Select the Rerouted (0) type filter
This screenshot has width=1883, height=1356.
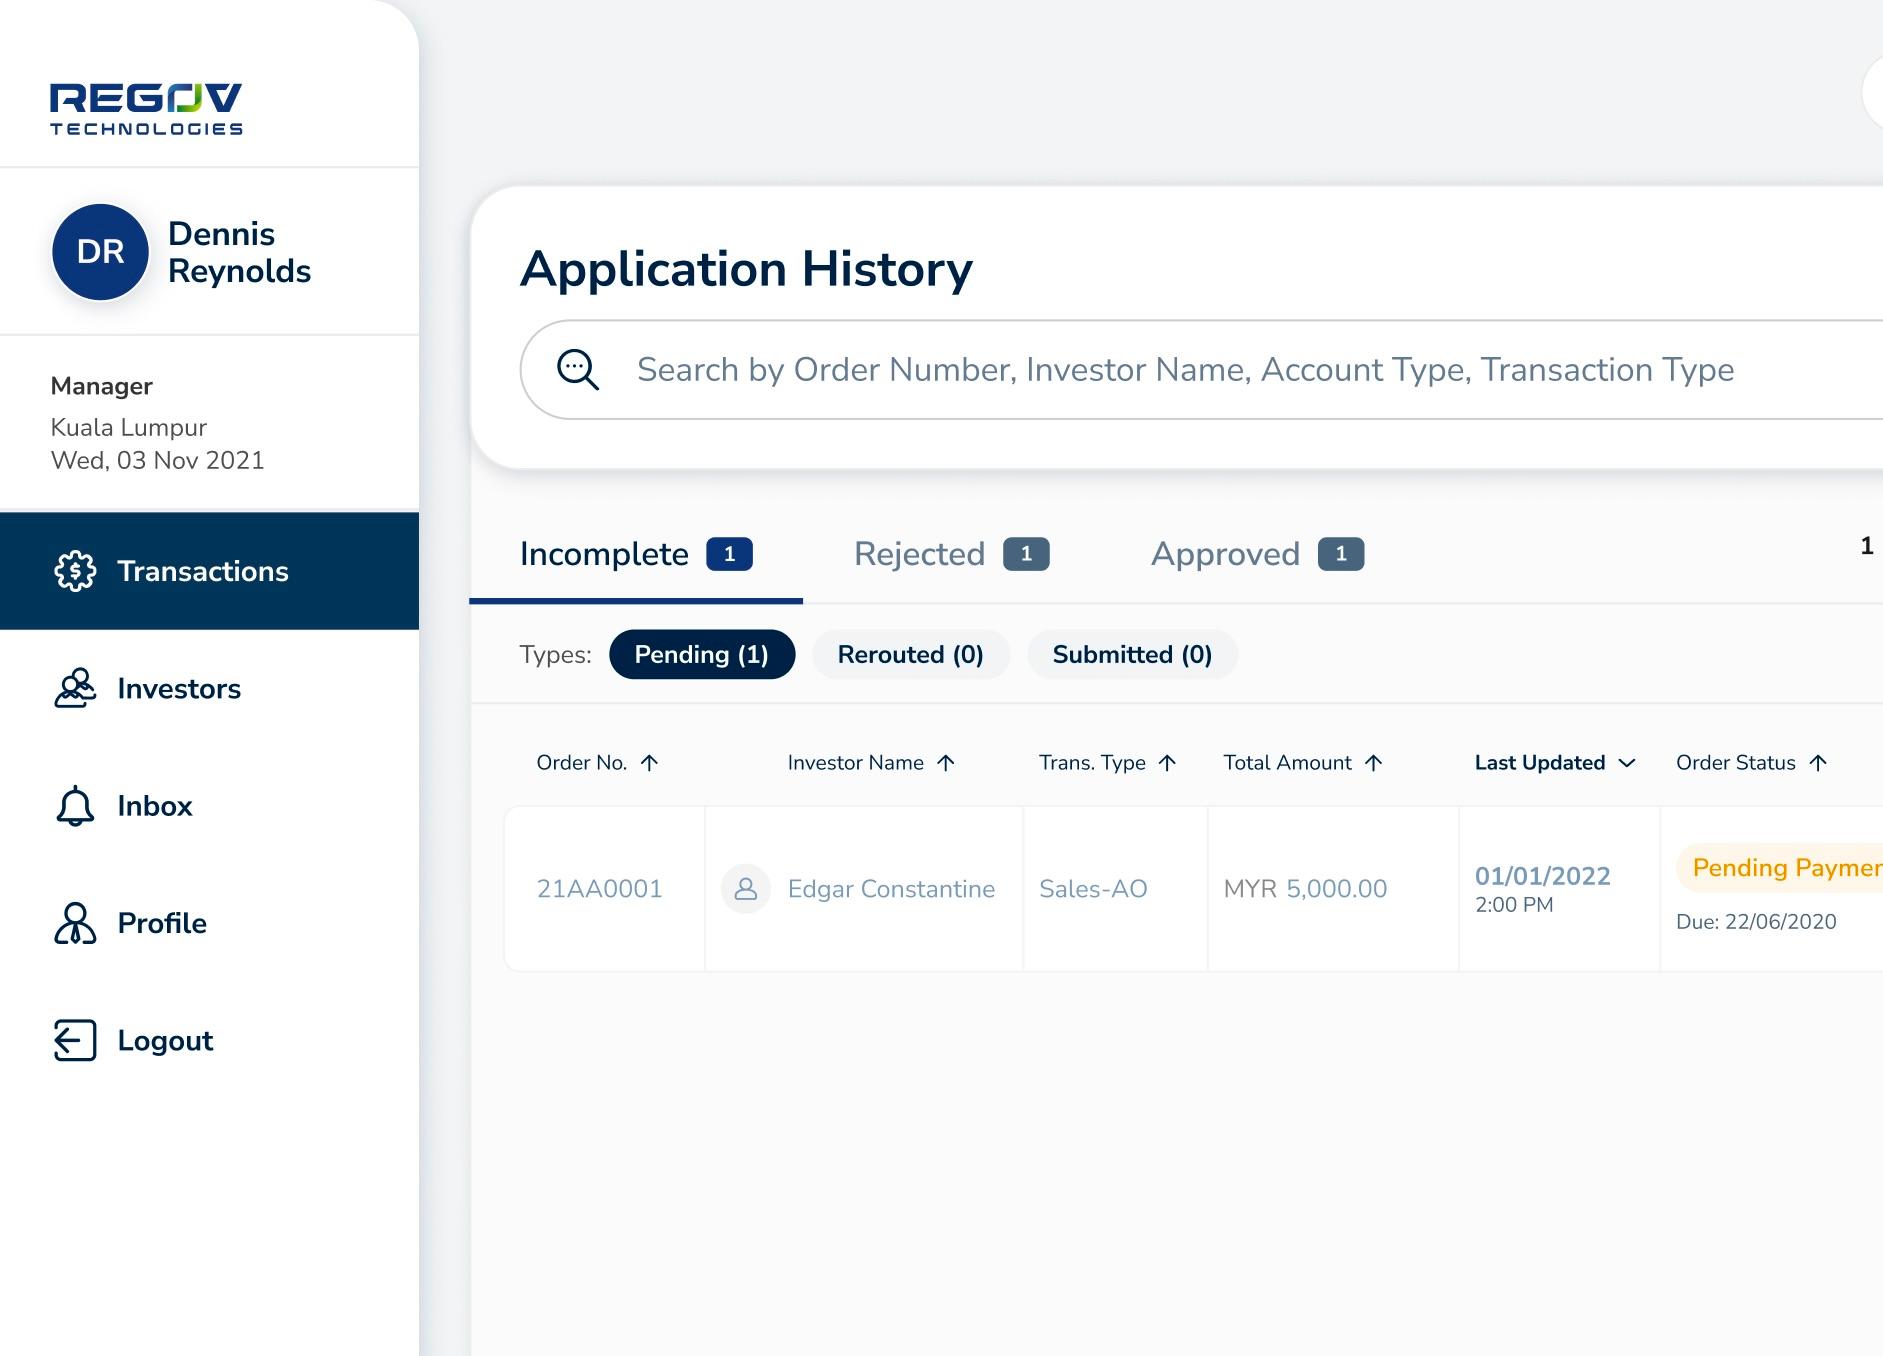(910, 655)
